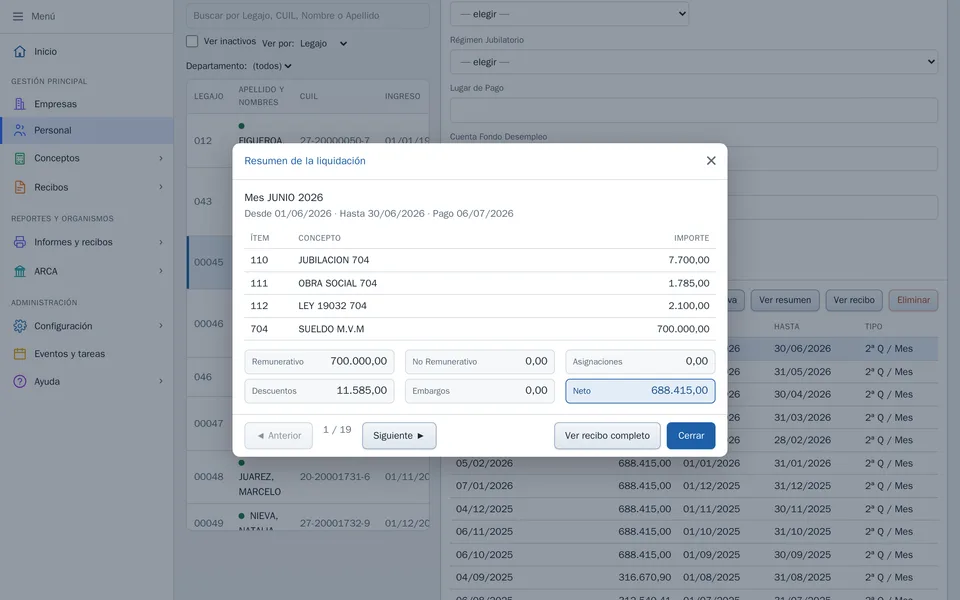The image size is (960, 600).
Task: Expand the Recibos submenu chevron
Action: coord(161,187)
